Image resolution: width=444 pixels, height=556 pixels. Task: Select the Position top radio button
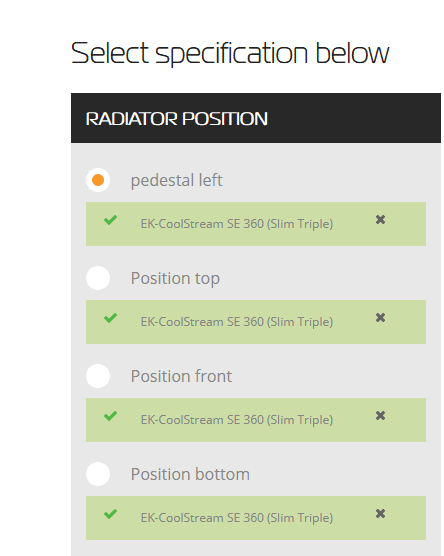pos(98,278)
